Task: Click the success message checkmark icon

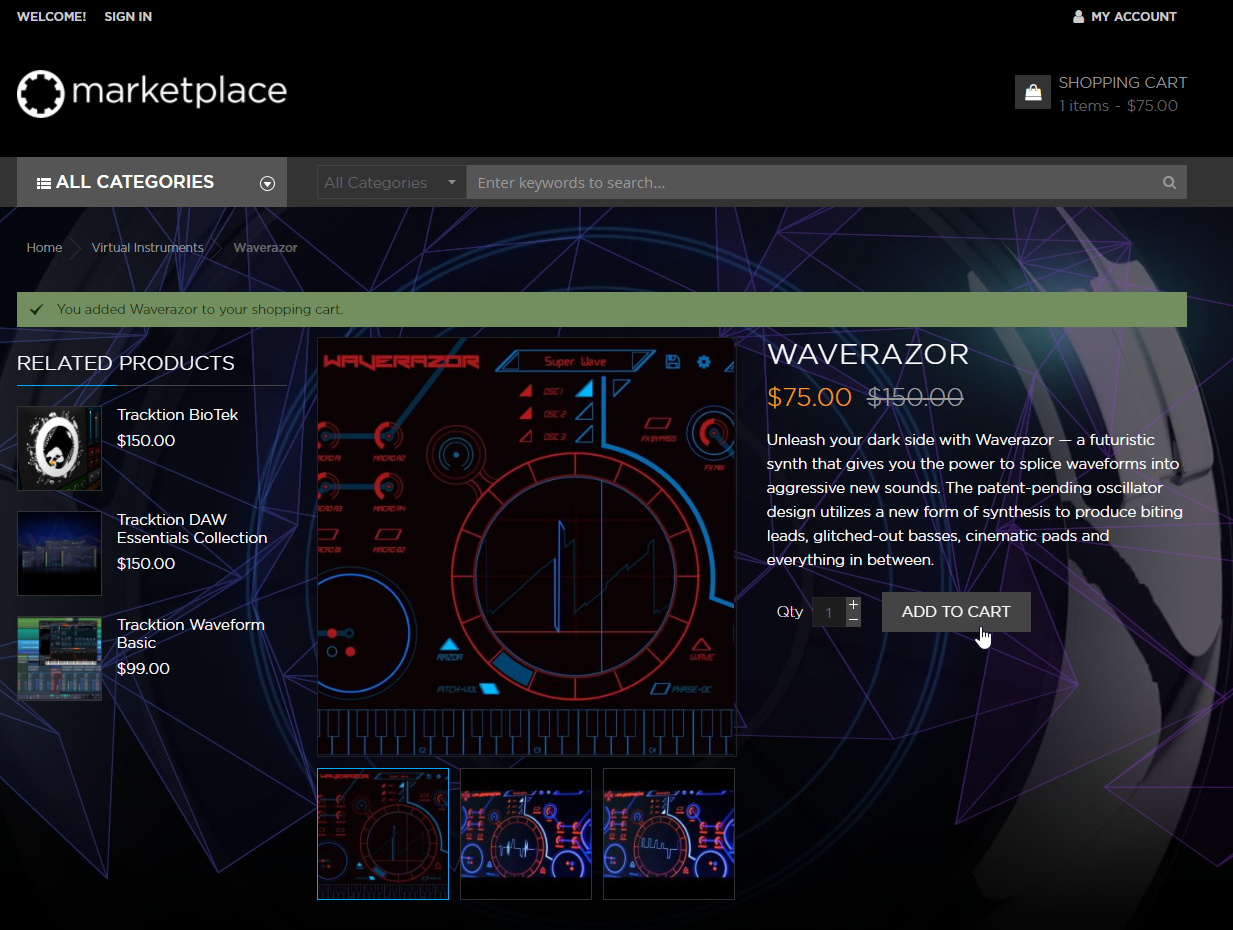Action: coord(37,310)
